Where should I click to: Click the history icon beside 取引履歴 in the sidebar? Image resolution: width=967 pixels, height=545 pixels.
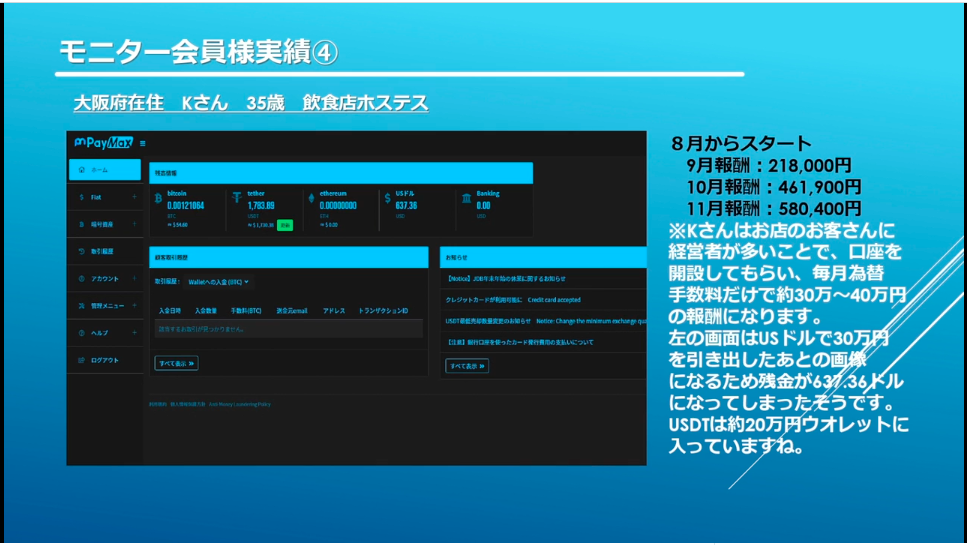pyautogui.click(x=81, y=252)
